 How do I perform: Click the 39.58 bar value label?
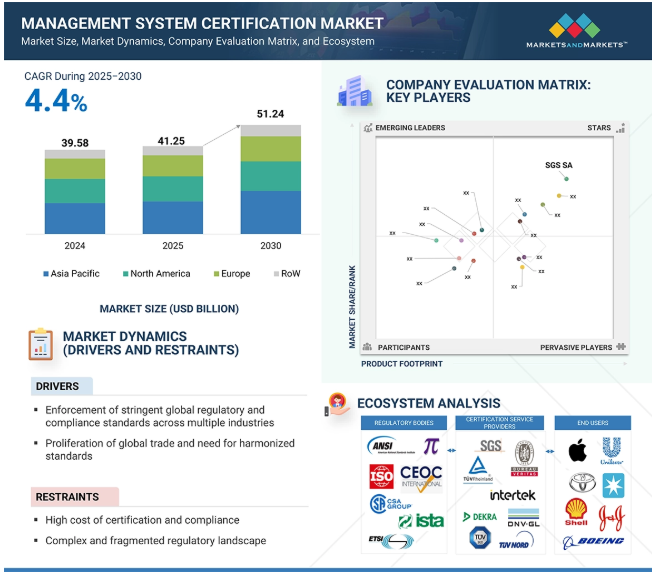tap(75, 143)
